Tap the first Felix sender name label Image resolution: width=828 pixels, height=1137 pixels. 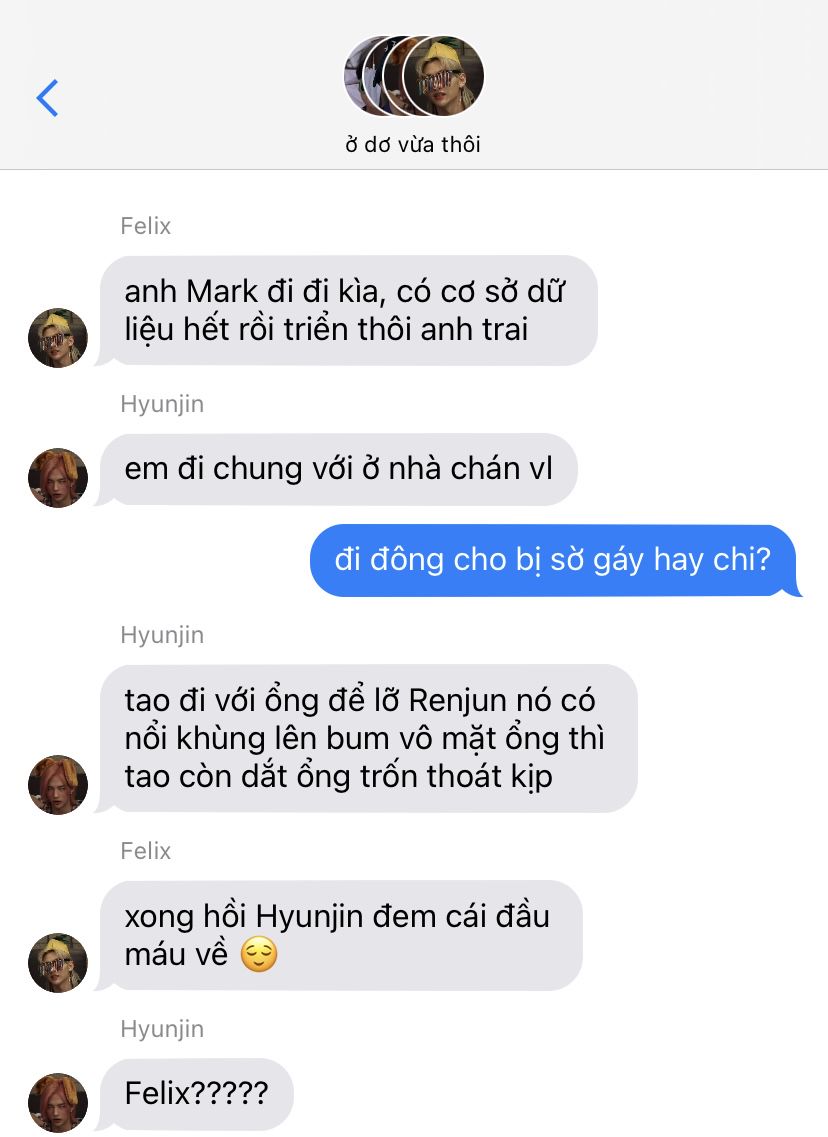(x=146, y=226)
